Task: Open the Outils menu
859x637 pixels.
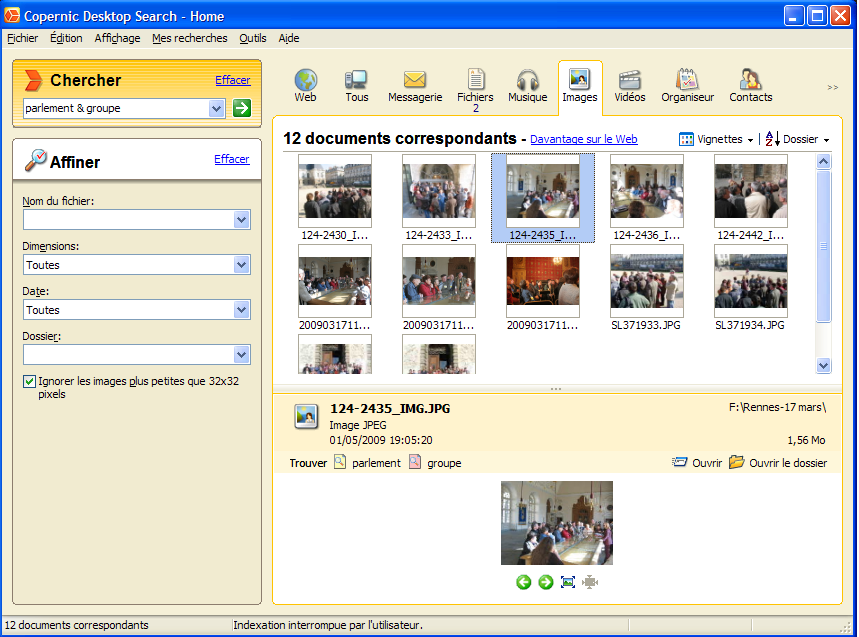Action: pyautogui.click(x=253, y=38)
